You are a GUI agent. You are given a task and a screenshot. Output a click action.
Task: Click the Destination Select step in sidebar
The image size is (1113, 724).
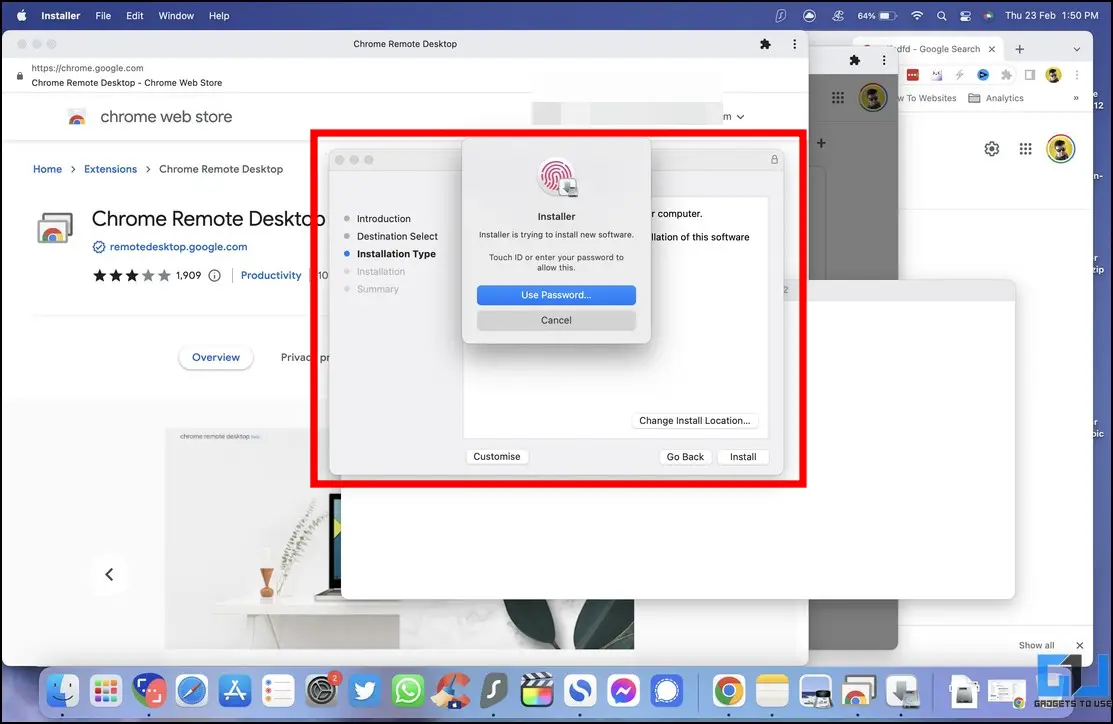(x=397, y=236)
